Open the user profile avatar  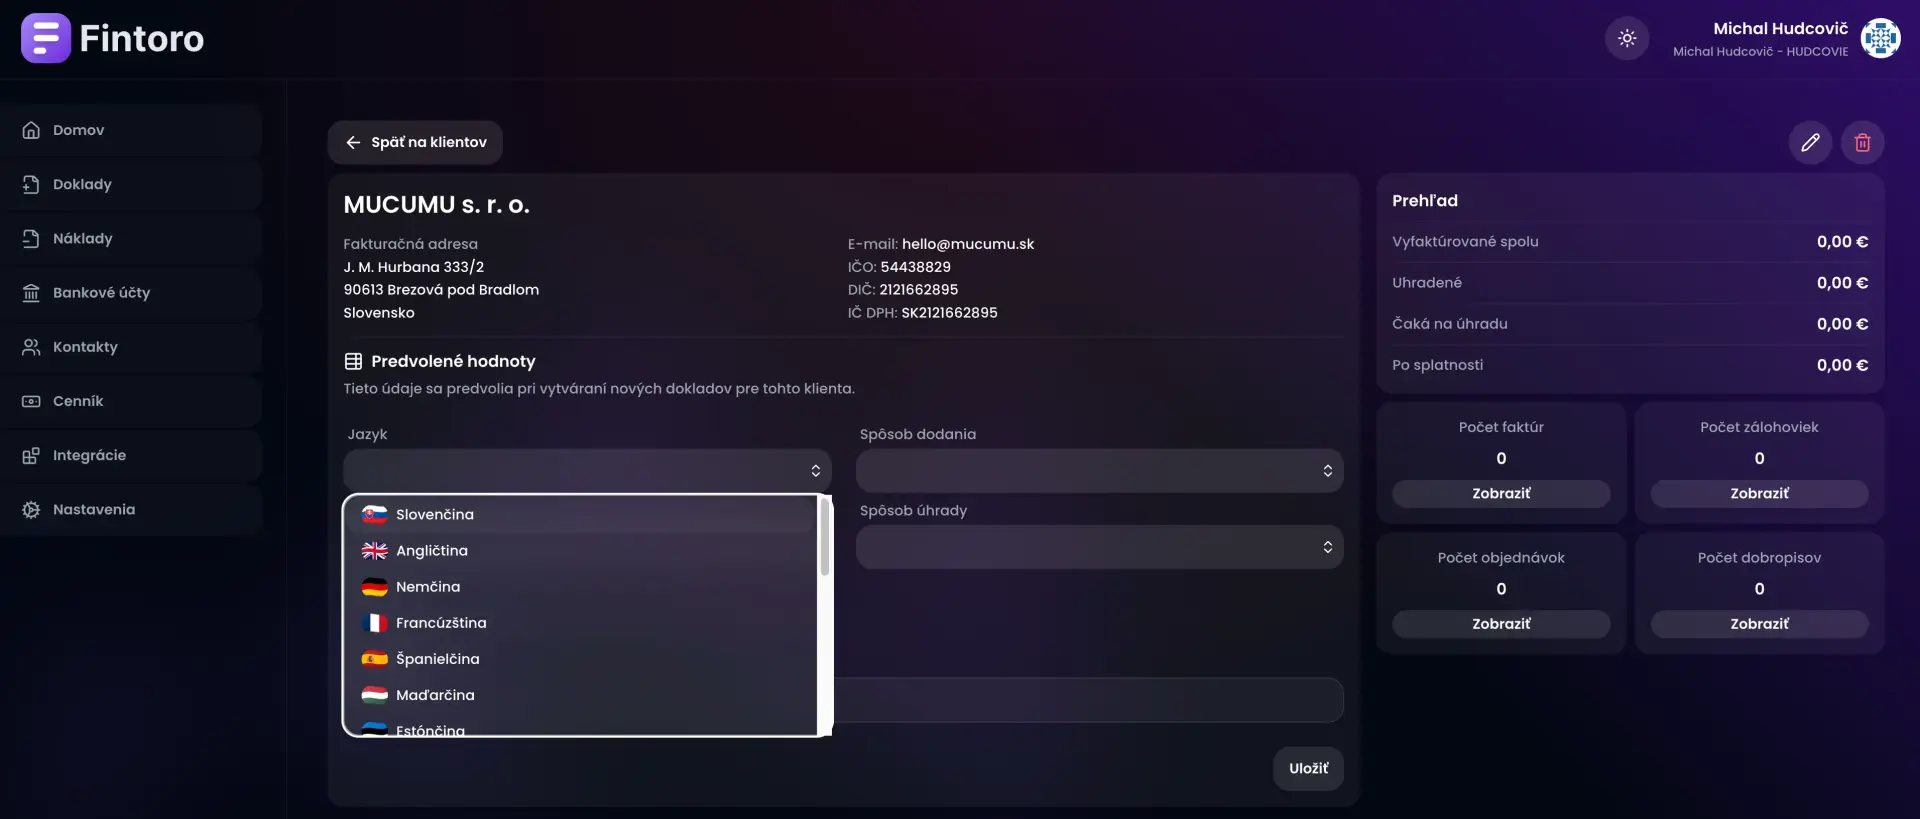tap(1879, 39)
